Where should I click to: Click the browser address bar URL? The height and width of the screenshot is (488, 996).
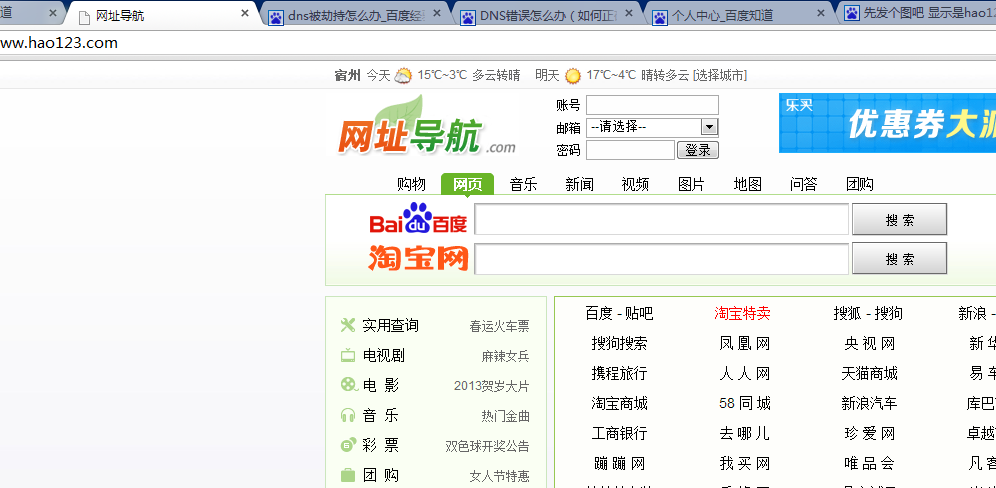[59, 43]
